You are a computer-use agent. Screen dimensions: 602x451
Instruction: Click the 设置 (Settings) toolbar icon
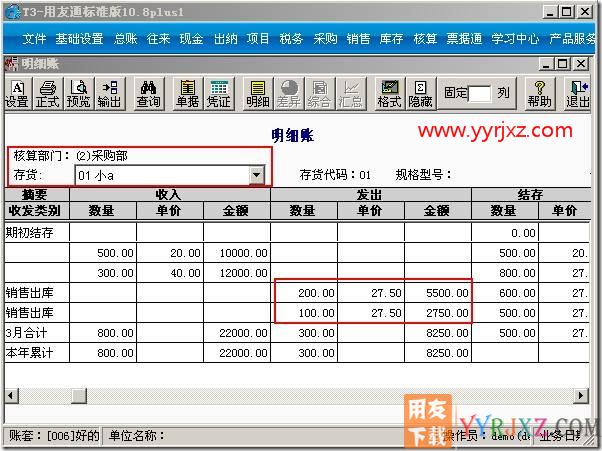pyautogui.click(x=17, y=94)
